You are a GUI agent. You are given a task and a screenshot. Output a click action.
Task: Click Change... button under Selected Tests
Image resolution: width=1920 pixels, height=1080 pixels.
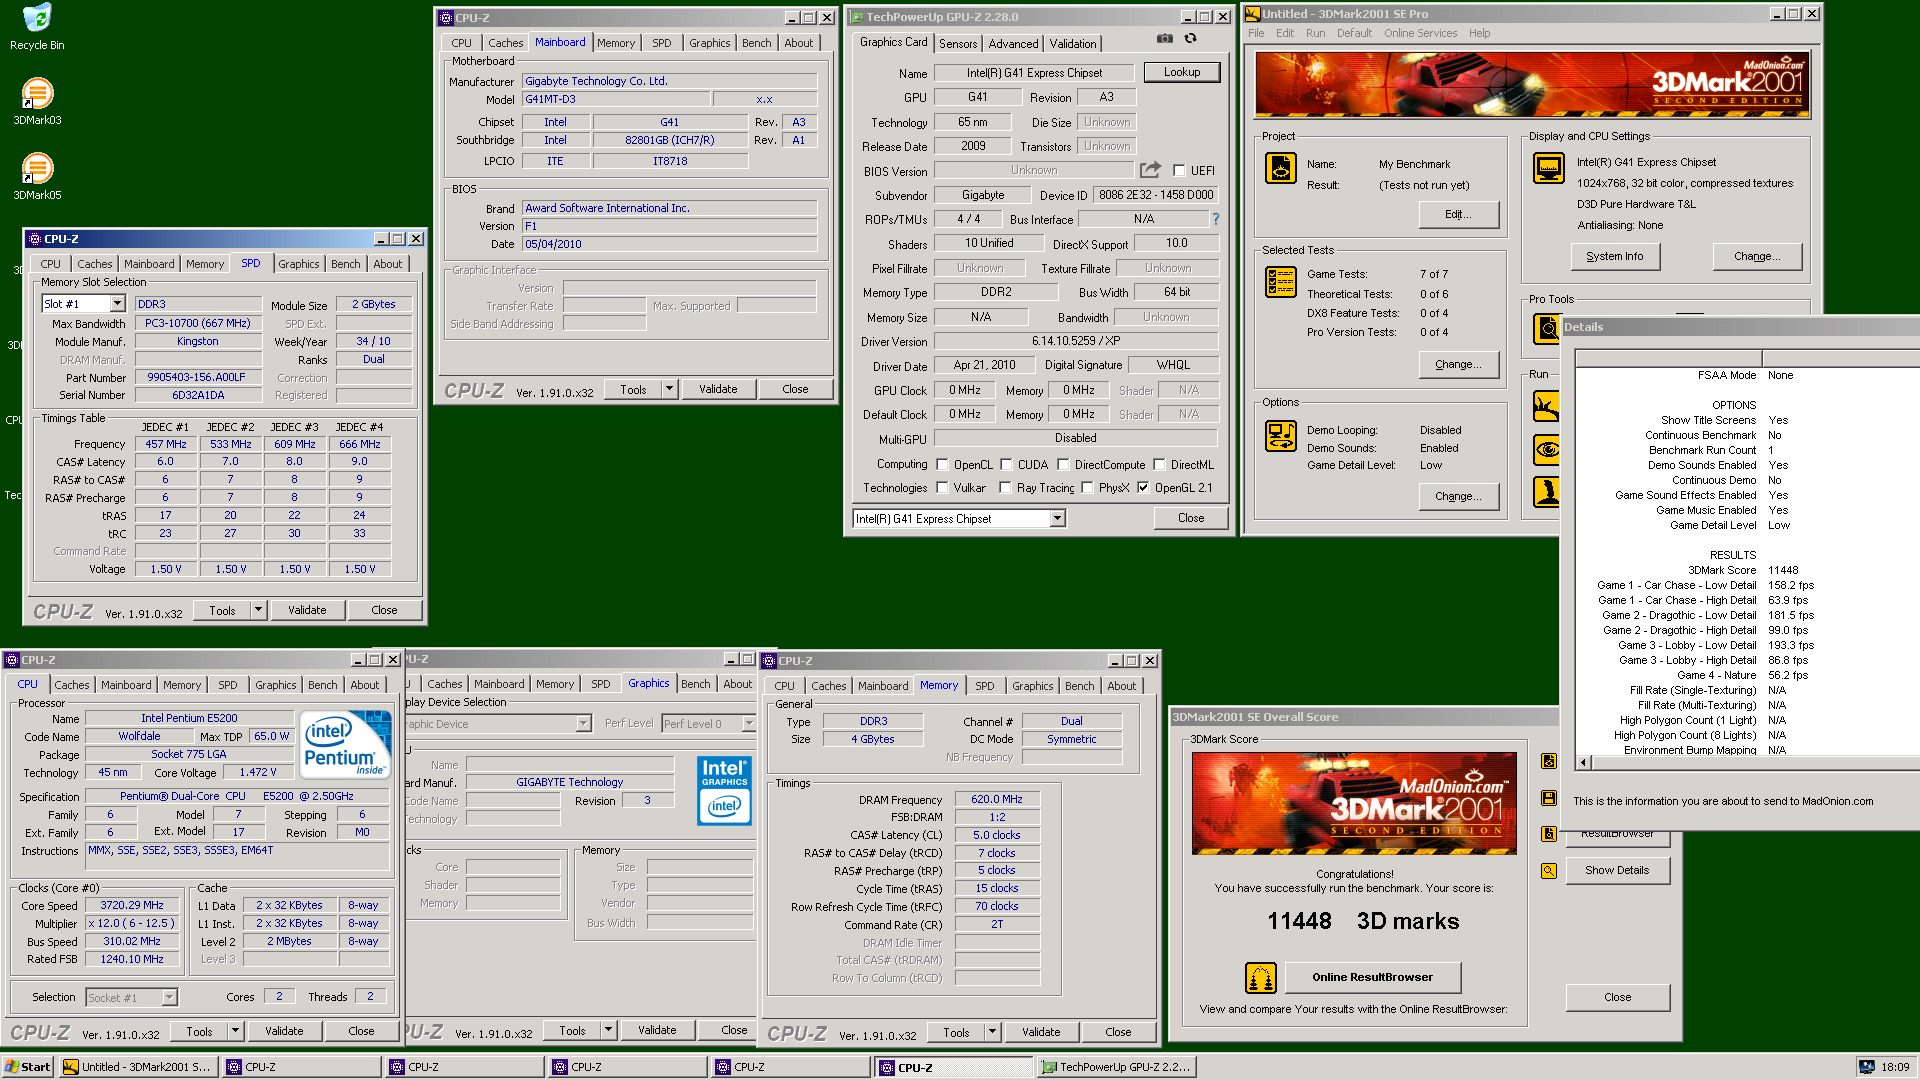click(x=1458, y=365)
